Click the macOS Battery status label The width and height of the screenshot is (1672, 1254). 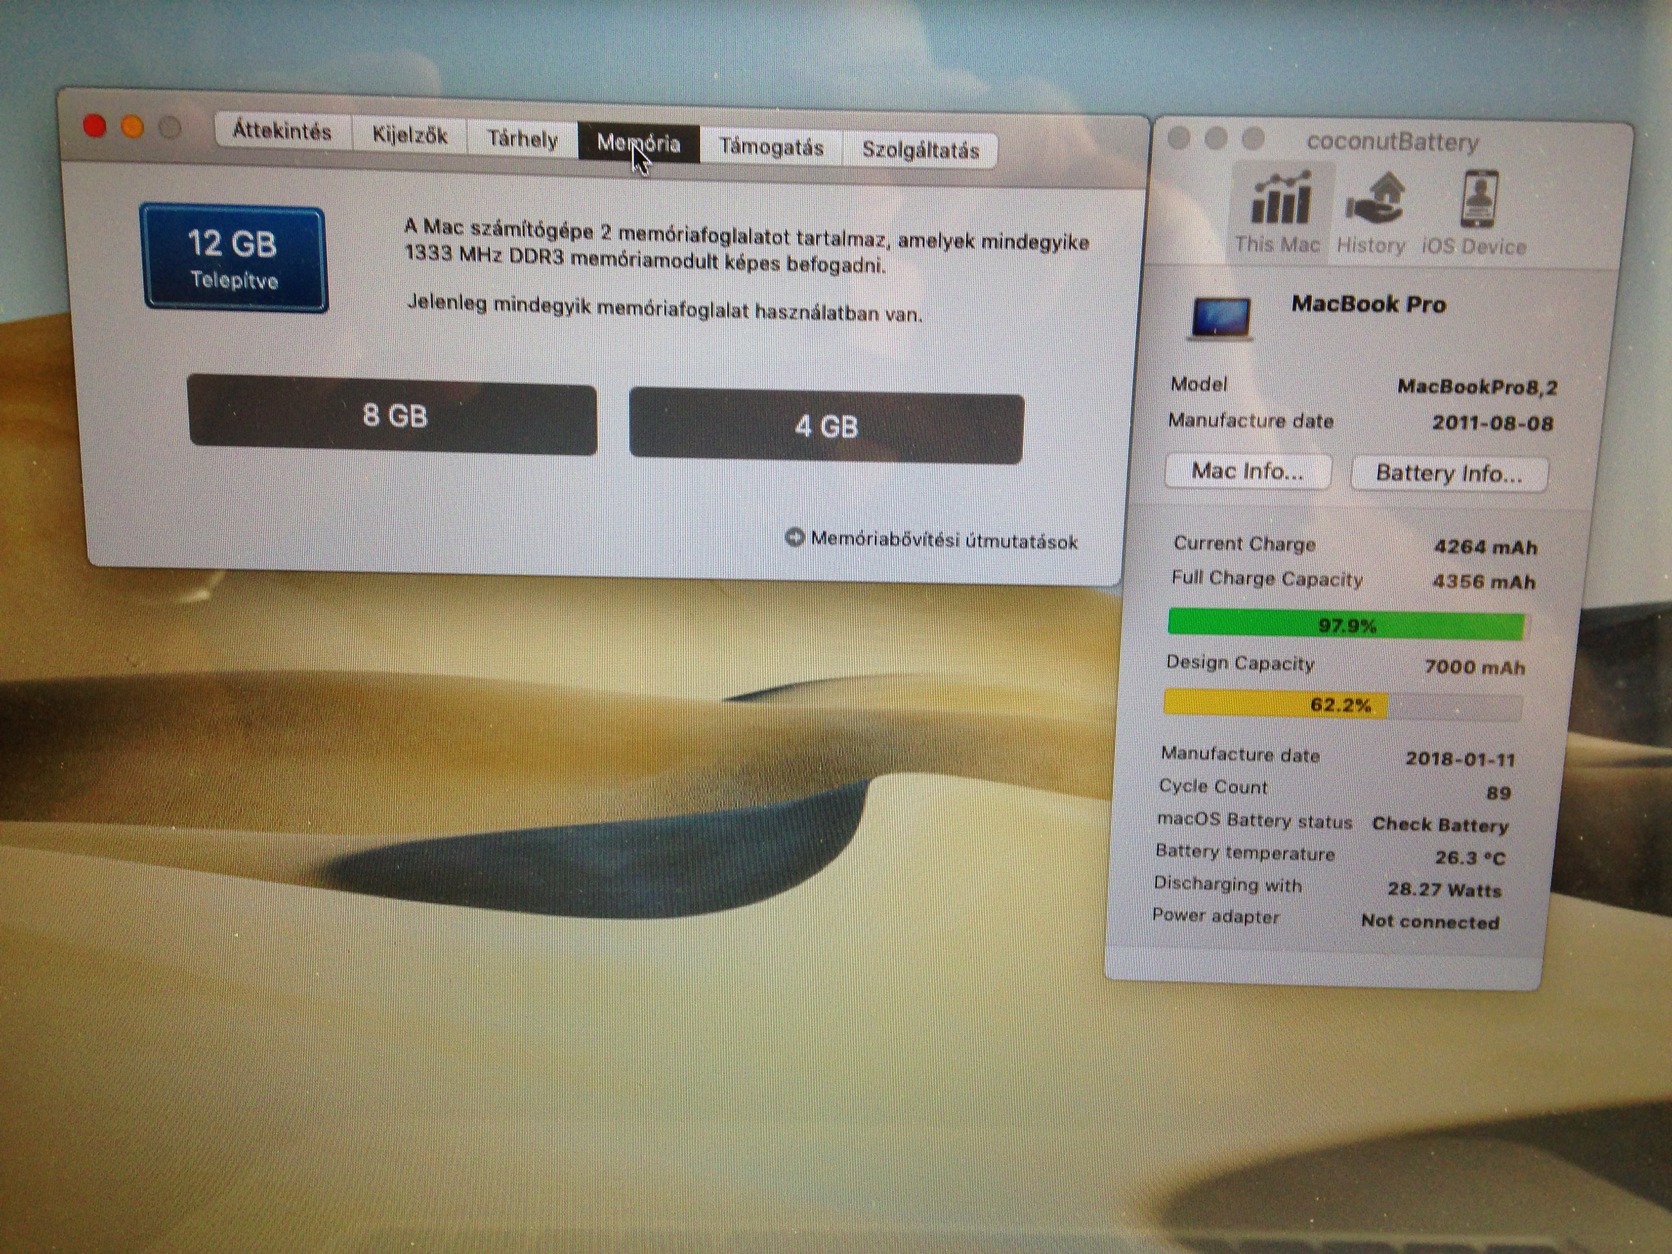point(1254,820)
